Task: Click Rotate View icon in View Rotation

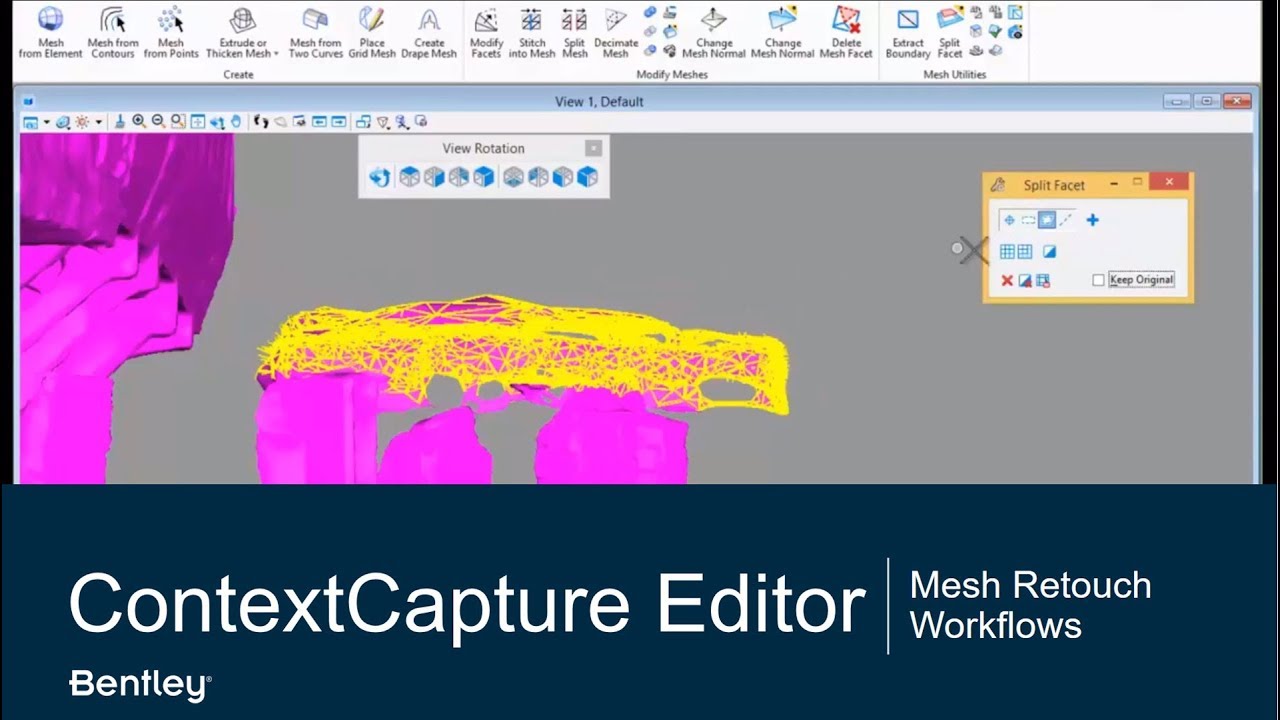Action: tap(379, 177)
